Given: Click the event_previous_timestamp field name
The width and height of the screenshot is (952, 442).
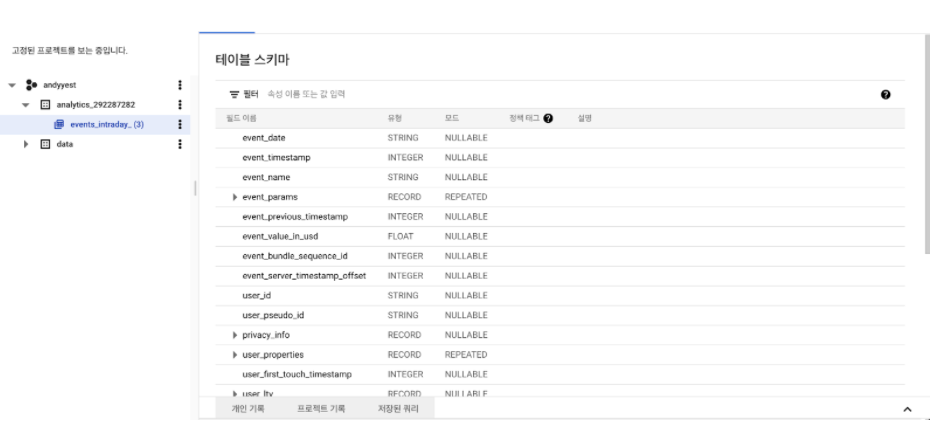Looking at the screenshot, I should click(x=295, y=216).
